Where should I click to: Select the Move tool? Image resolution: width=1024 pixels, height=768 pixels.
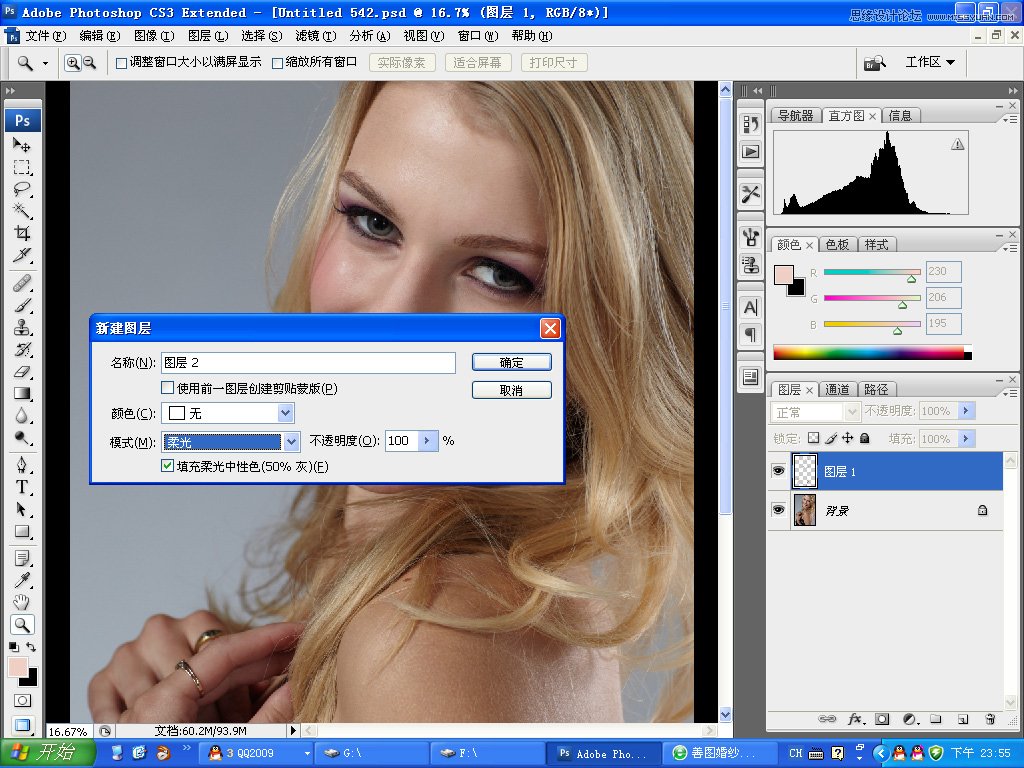coord(22,145)
